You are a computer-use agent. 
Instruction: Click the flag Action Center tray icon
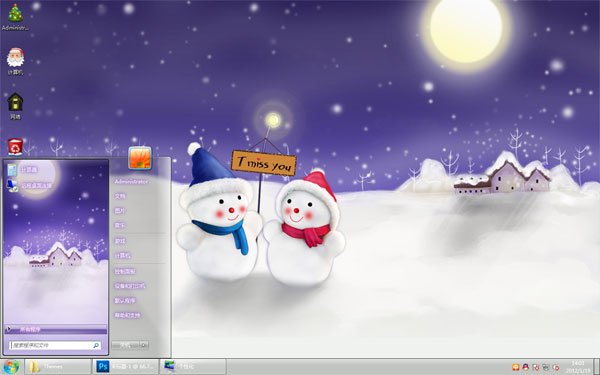536,367
